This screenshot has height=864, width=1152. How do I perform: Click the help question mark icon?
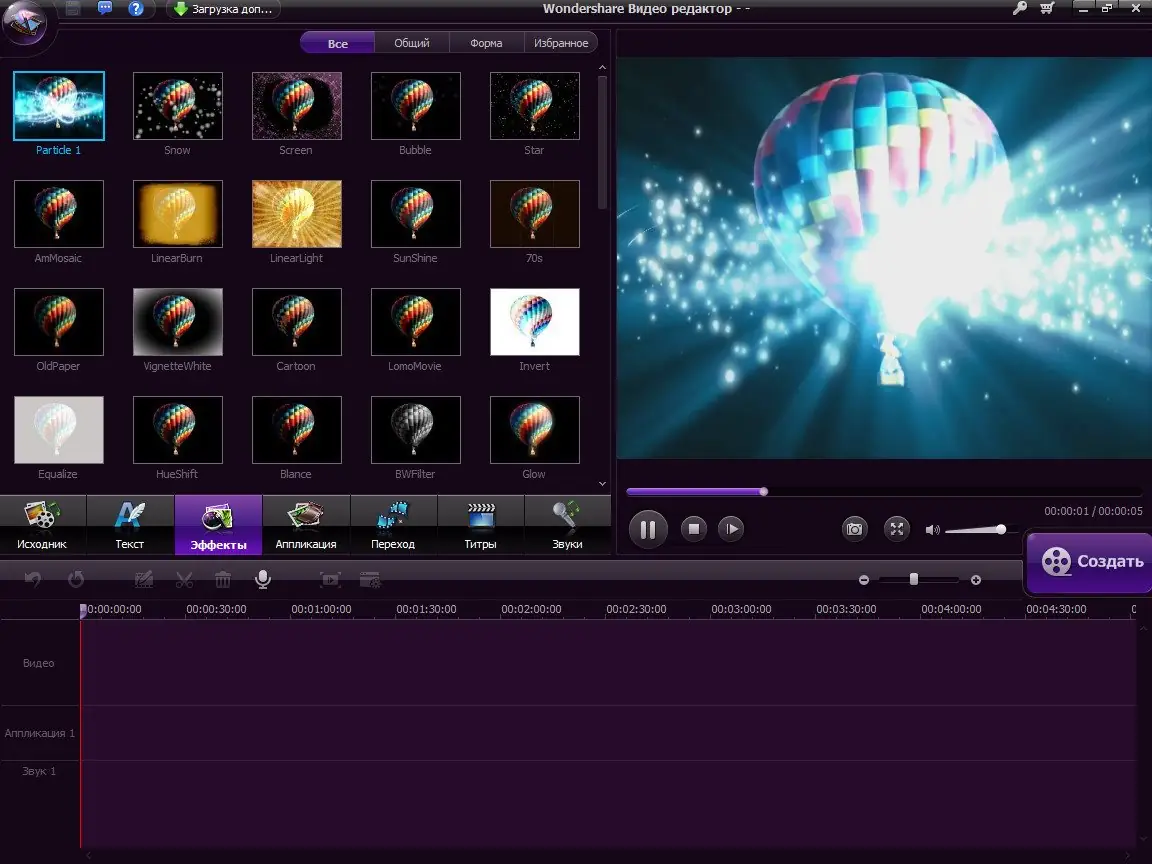coord(137,8)
